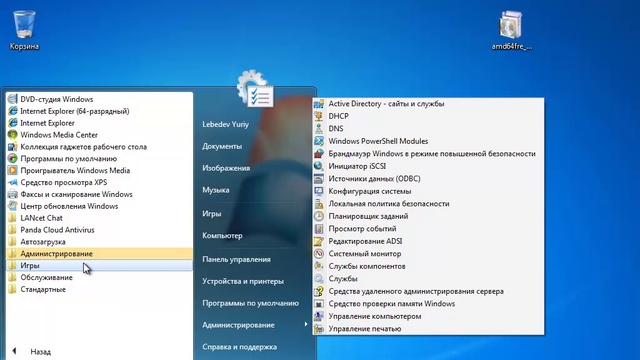The height and width of the screenshot is (360, 640).
Task: Expand the Стандартные folder
Action: pyautogui.click(x=100, y=289)
